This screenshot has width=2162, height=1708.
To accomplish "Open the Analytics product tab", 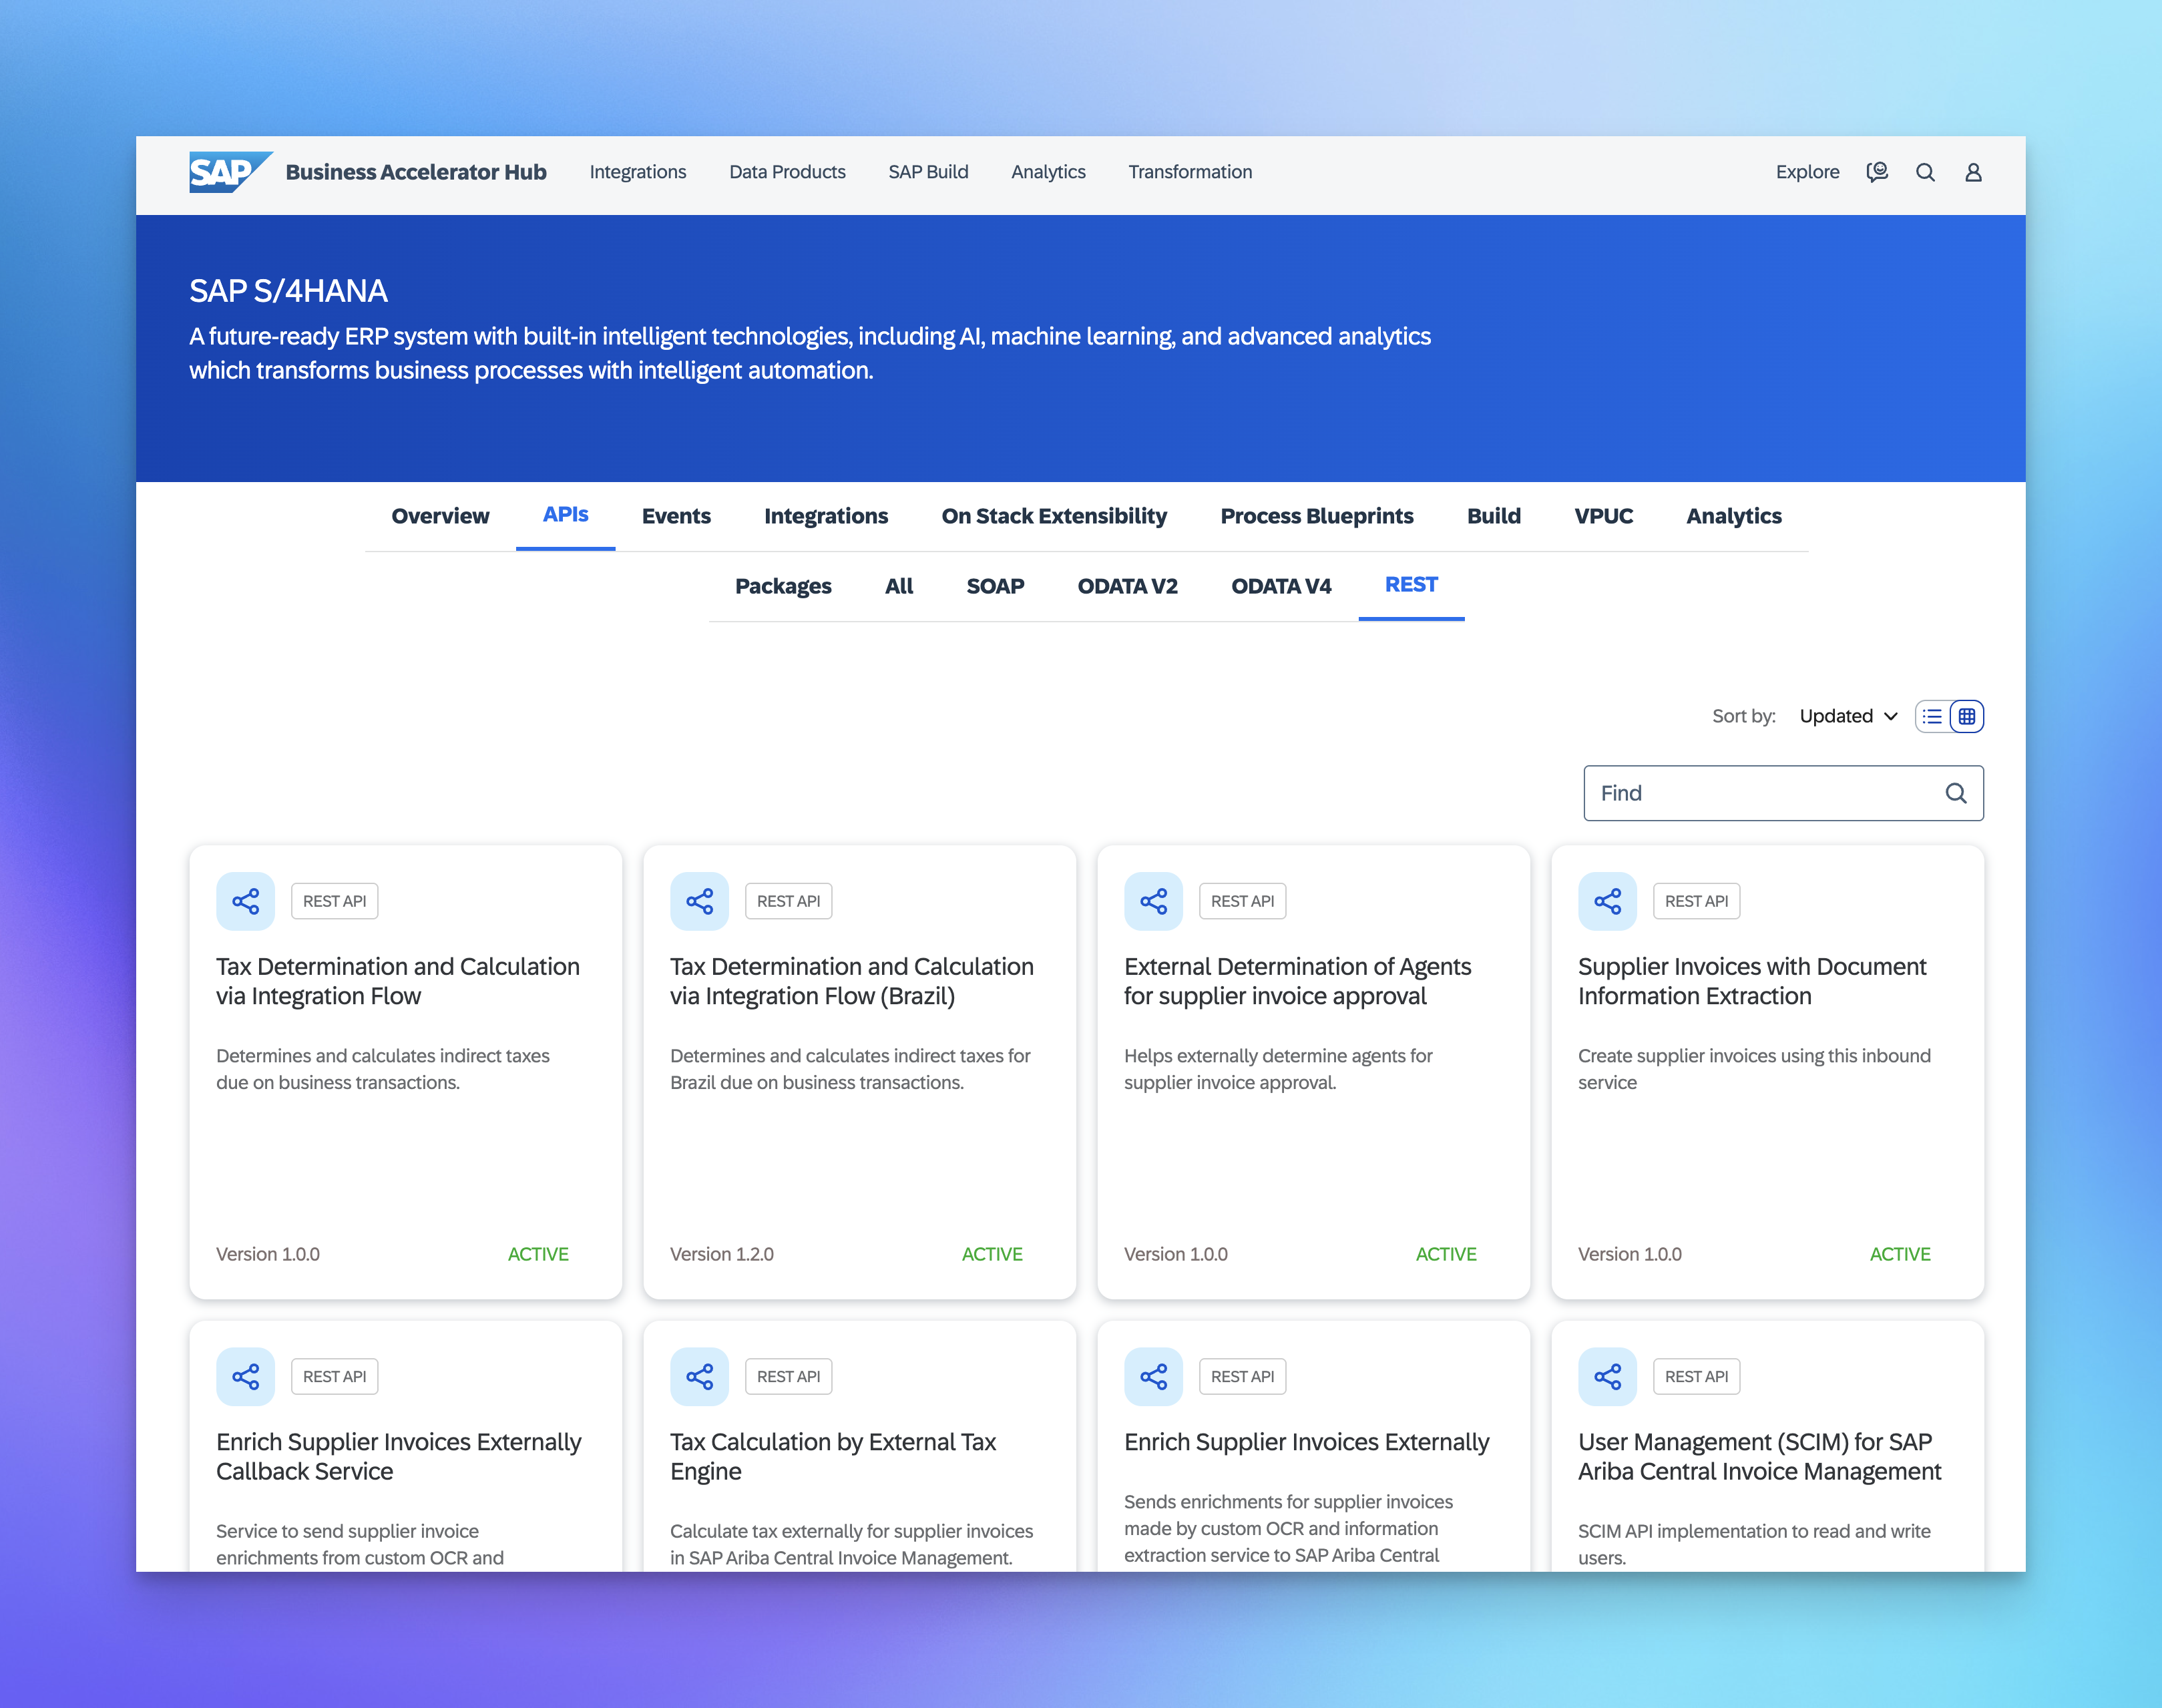I will pyautogui.click(x=1734, y=516).
